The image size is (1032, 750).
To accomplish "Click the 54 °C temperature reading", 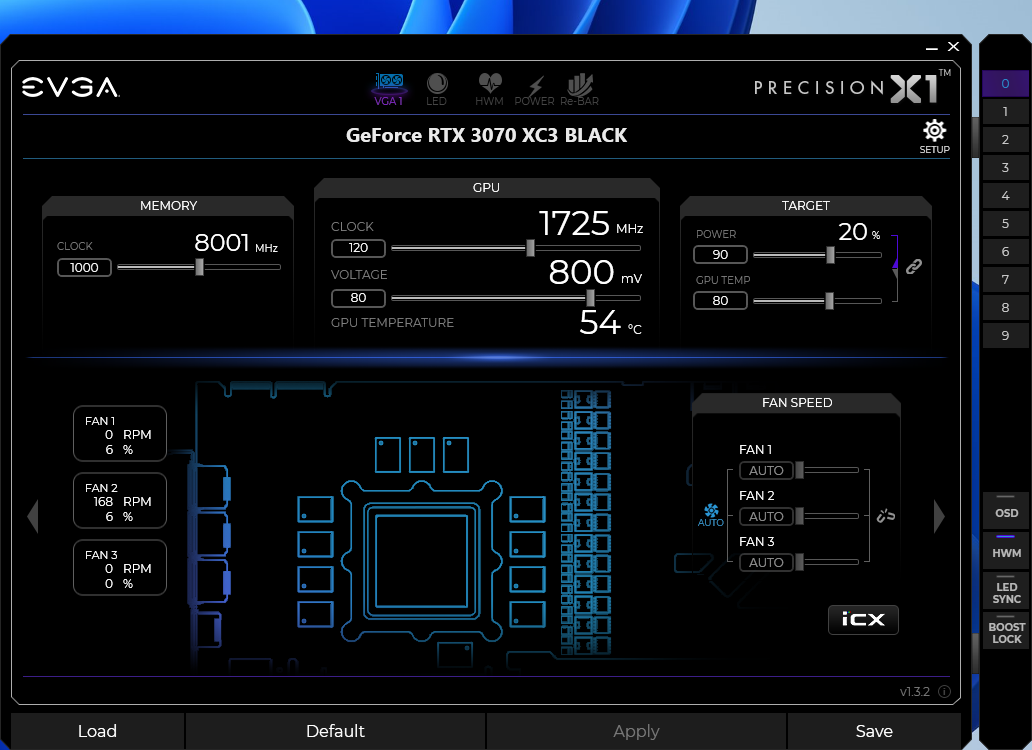I will tap(610, 322).
